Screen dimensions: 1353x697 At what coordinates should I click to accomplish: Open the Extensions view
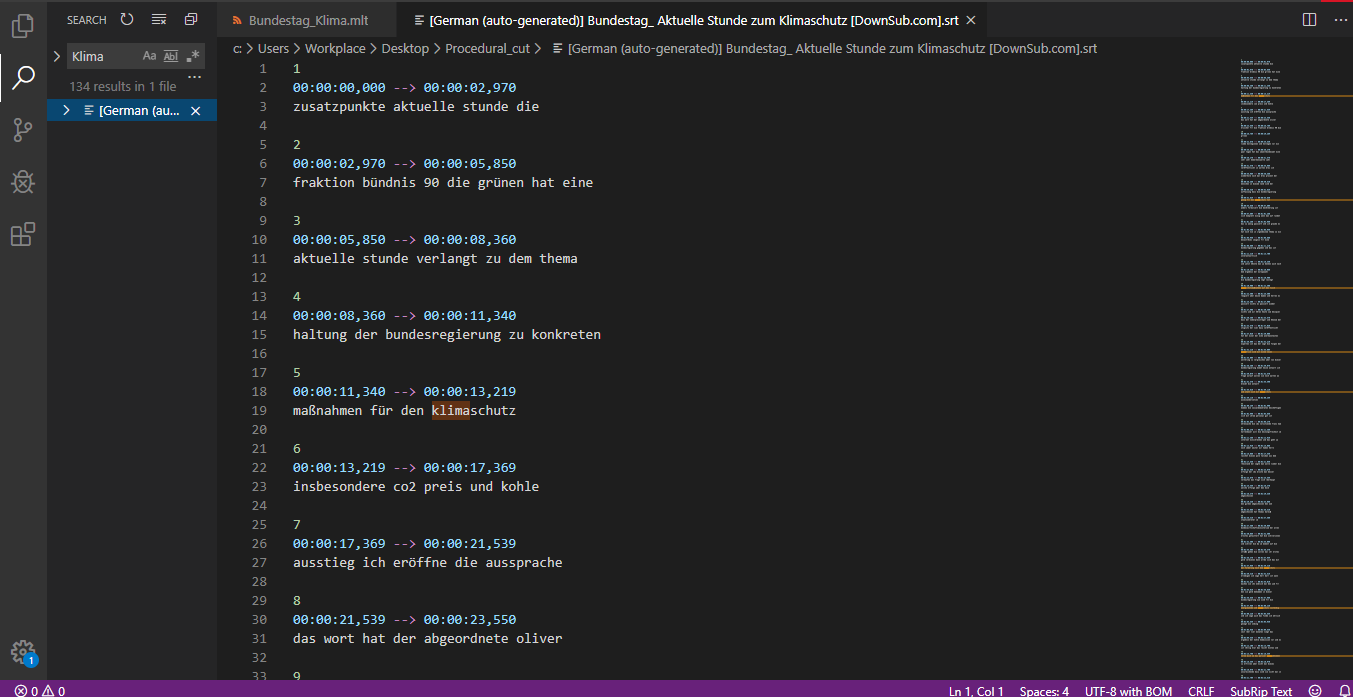pos(23,235)
